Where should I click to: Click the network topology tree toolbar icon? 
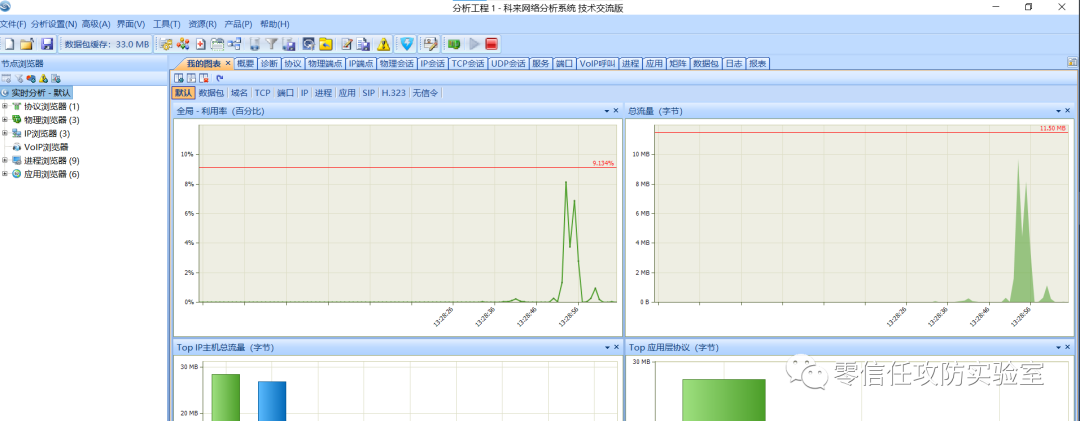(234, 44)
